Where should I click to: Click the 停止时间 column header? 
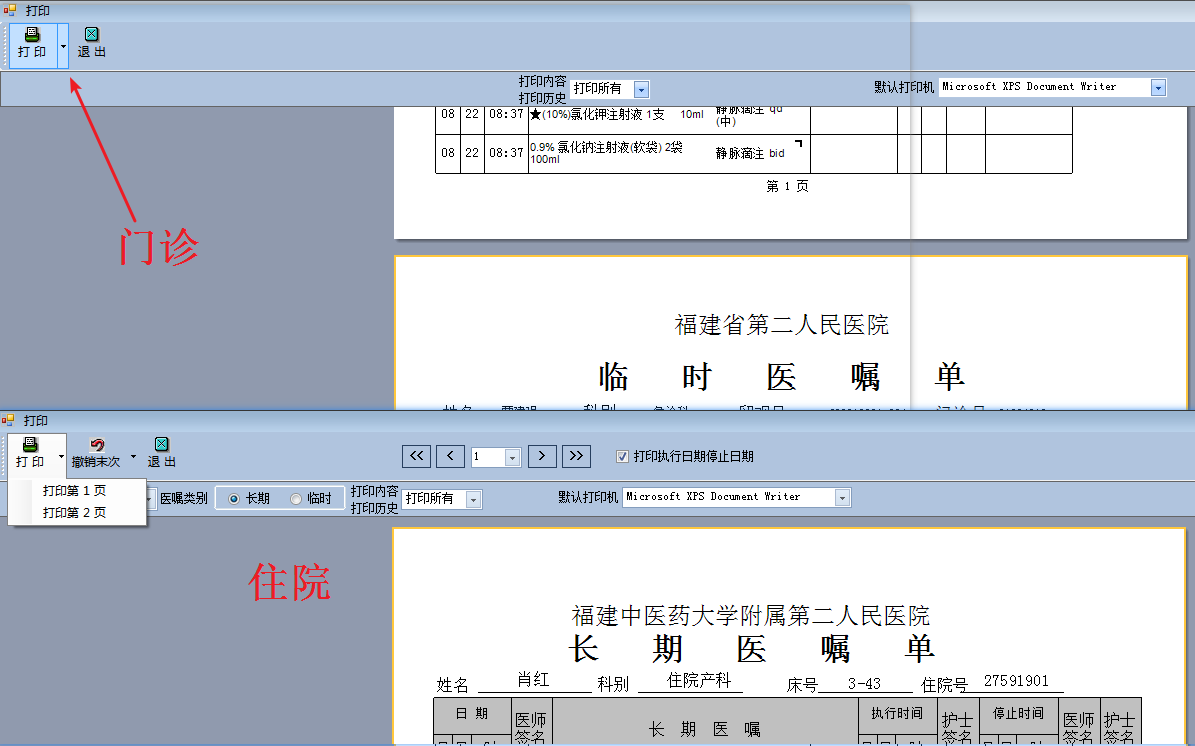(1018, 713)
